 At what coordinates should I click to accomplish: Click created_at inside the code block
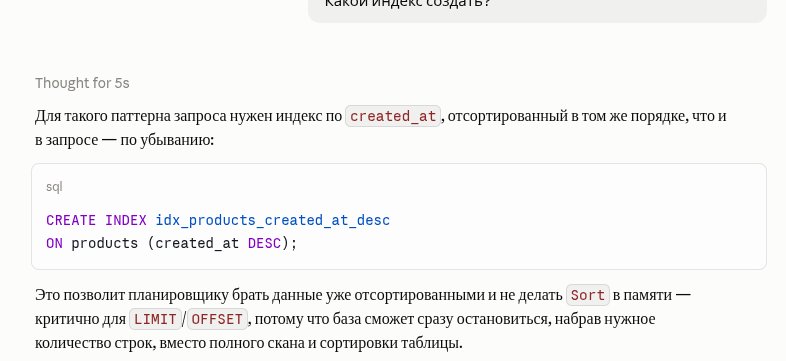pos(197,243)
